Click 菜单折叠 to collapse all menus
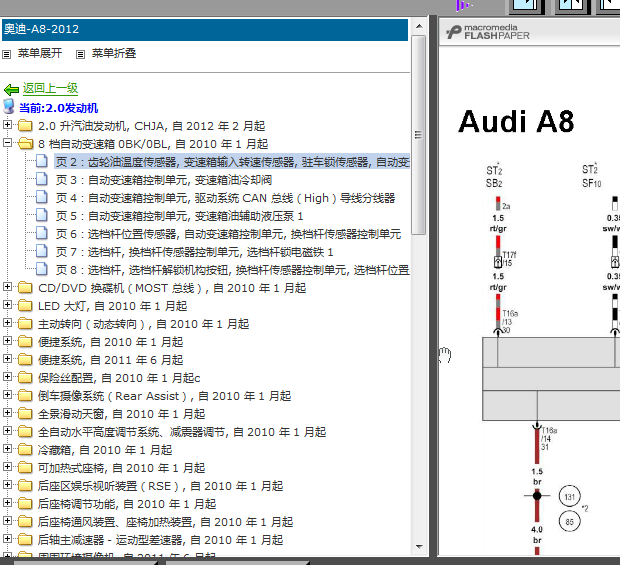The image size is (620, 565). click(114, 53)
